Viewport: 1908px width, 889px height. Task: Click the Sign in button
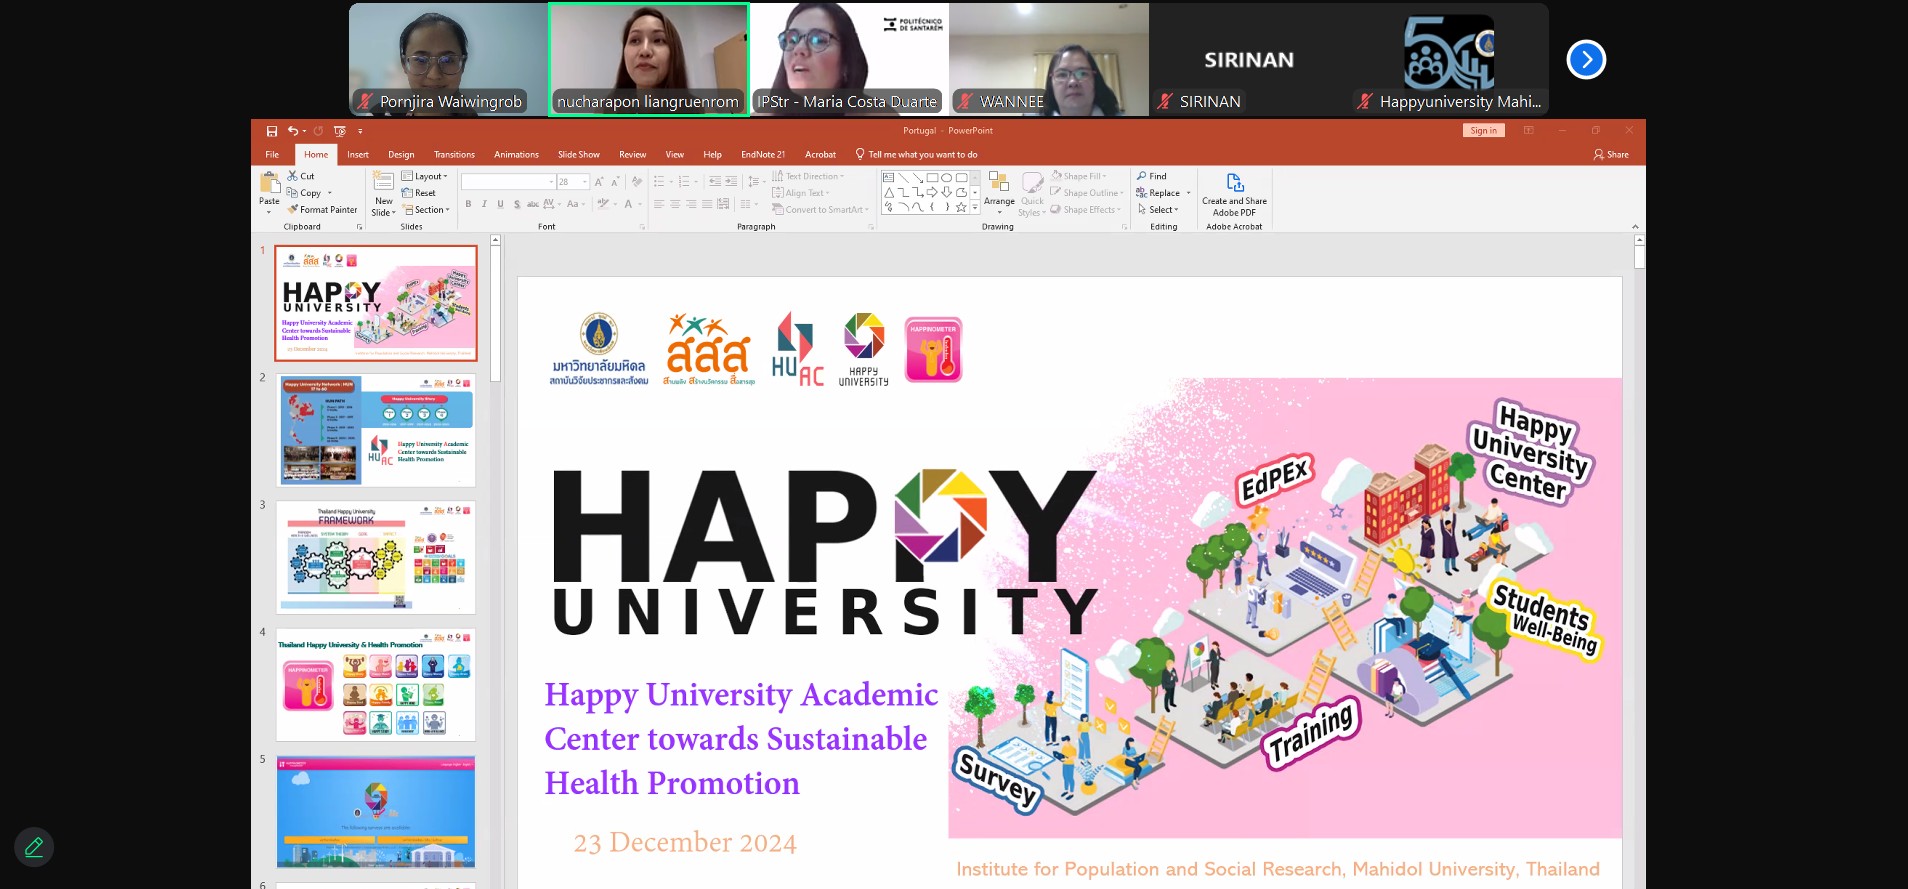[1484, 131]
